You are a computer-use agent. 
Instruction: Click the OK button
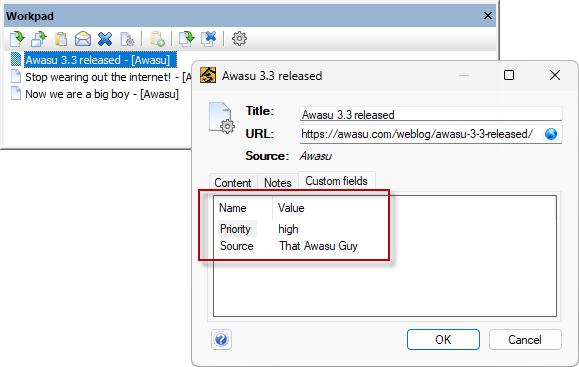[443, 339]
